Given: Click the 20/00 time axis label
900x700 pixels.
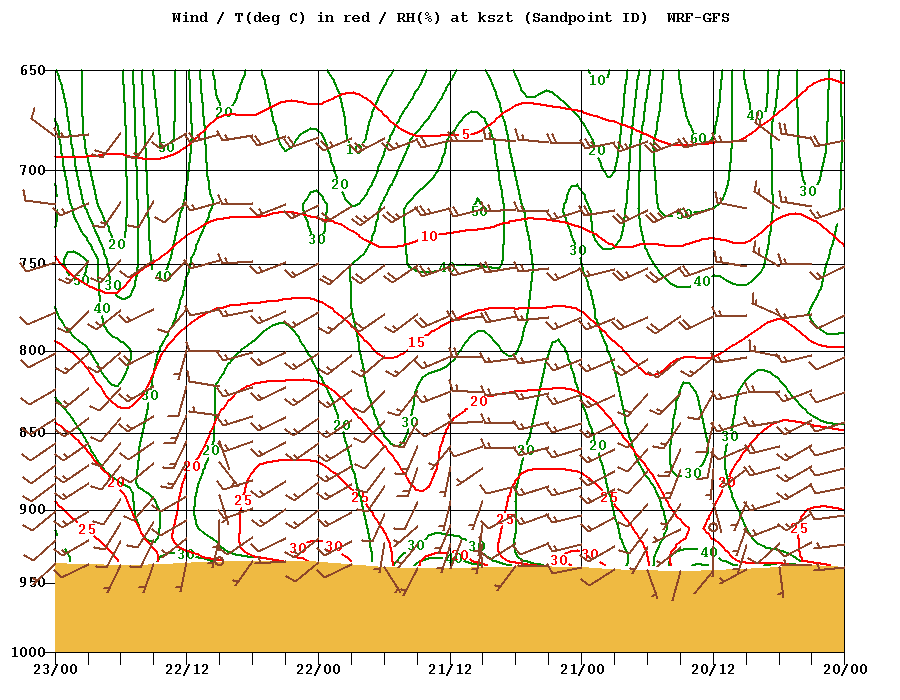Looking at the screenshot, I should click(845, 670).
